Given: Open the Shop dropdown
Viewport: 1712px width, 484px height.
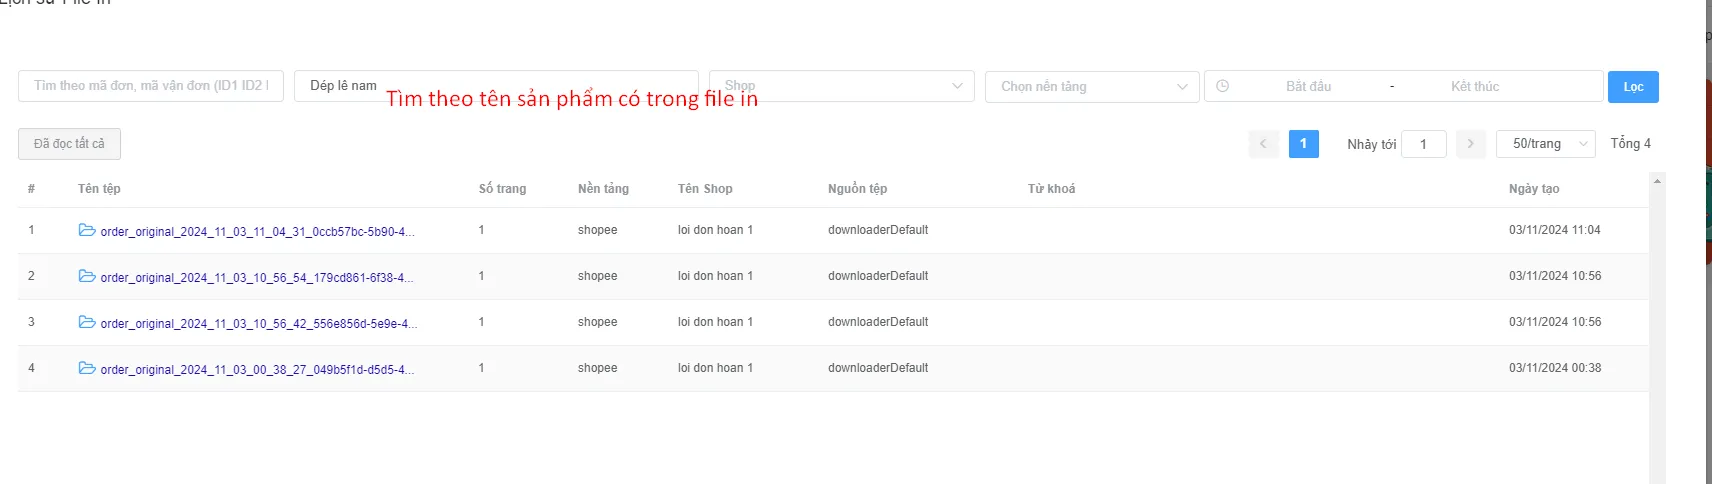Looking at the screenshot, I should coord(842,86).
